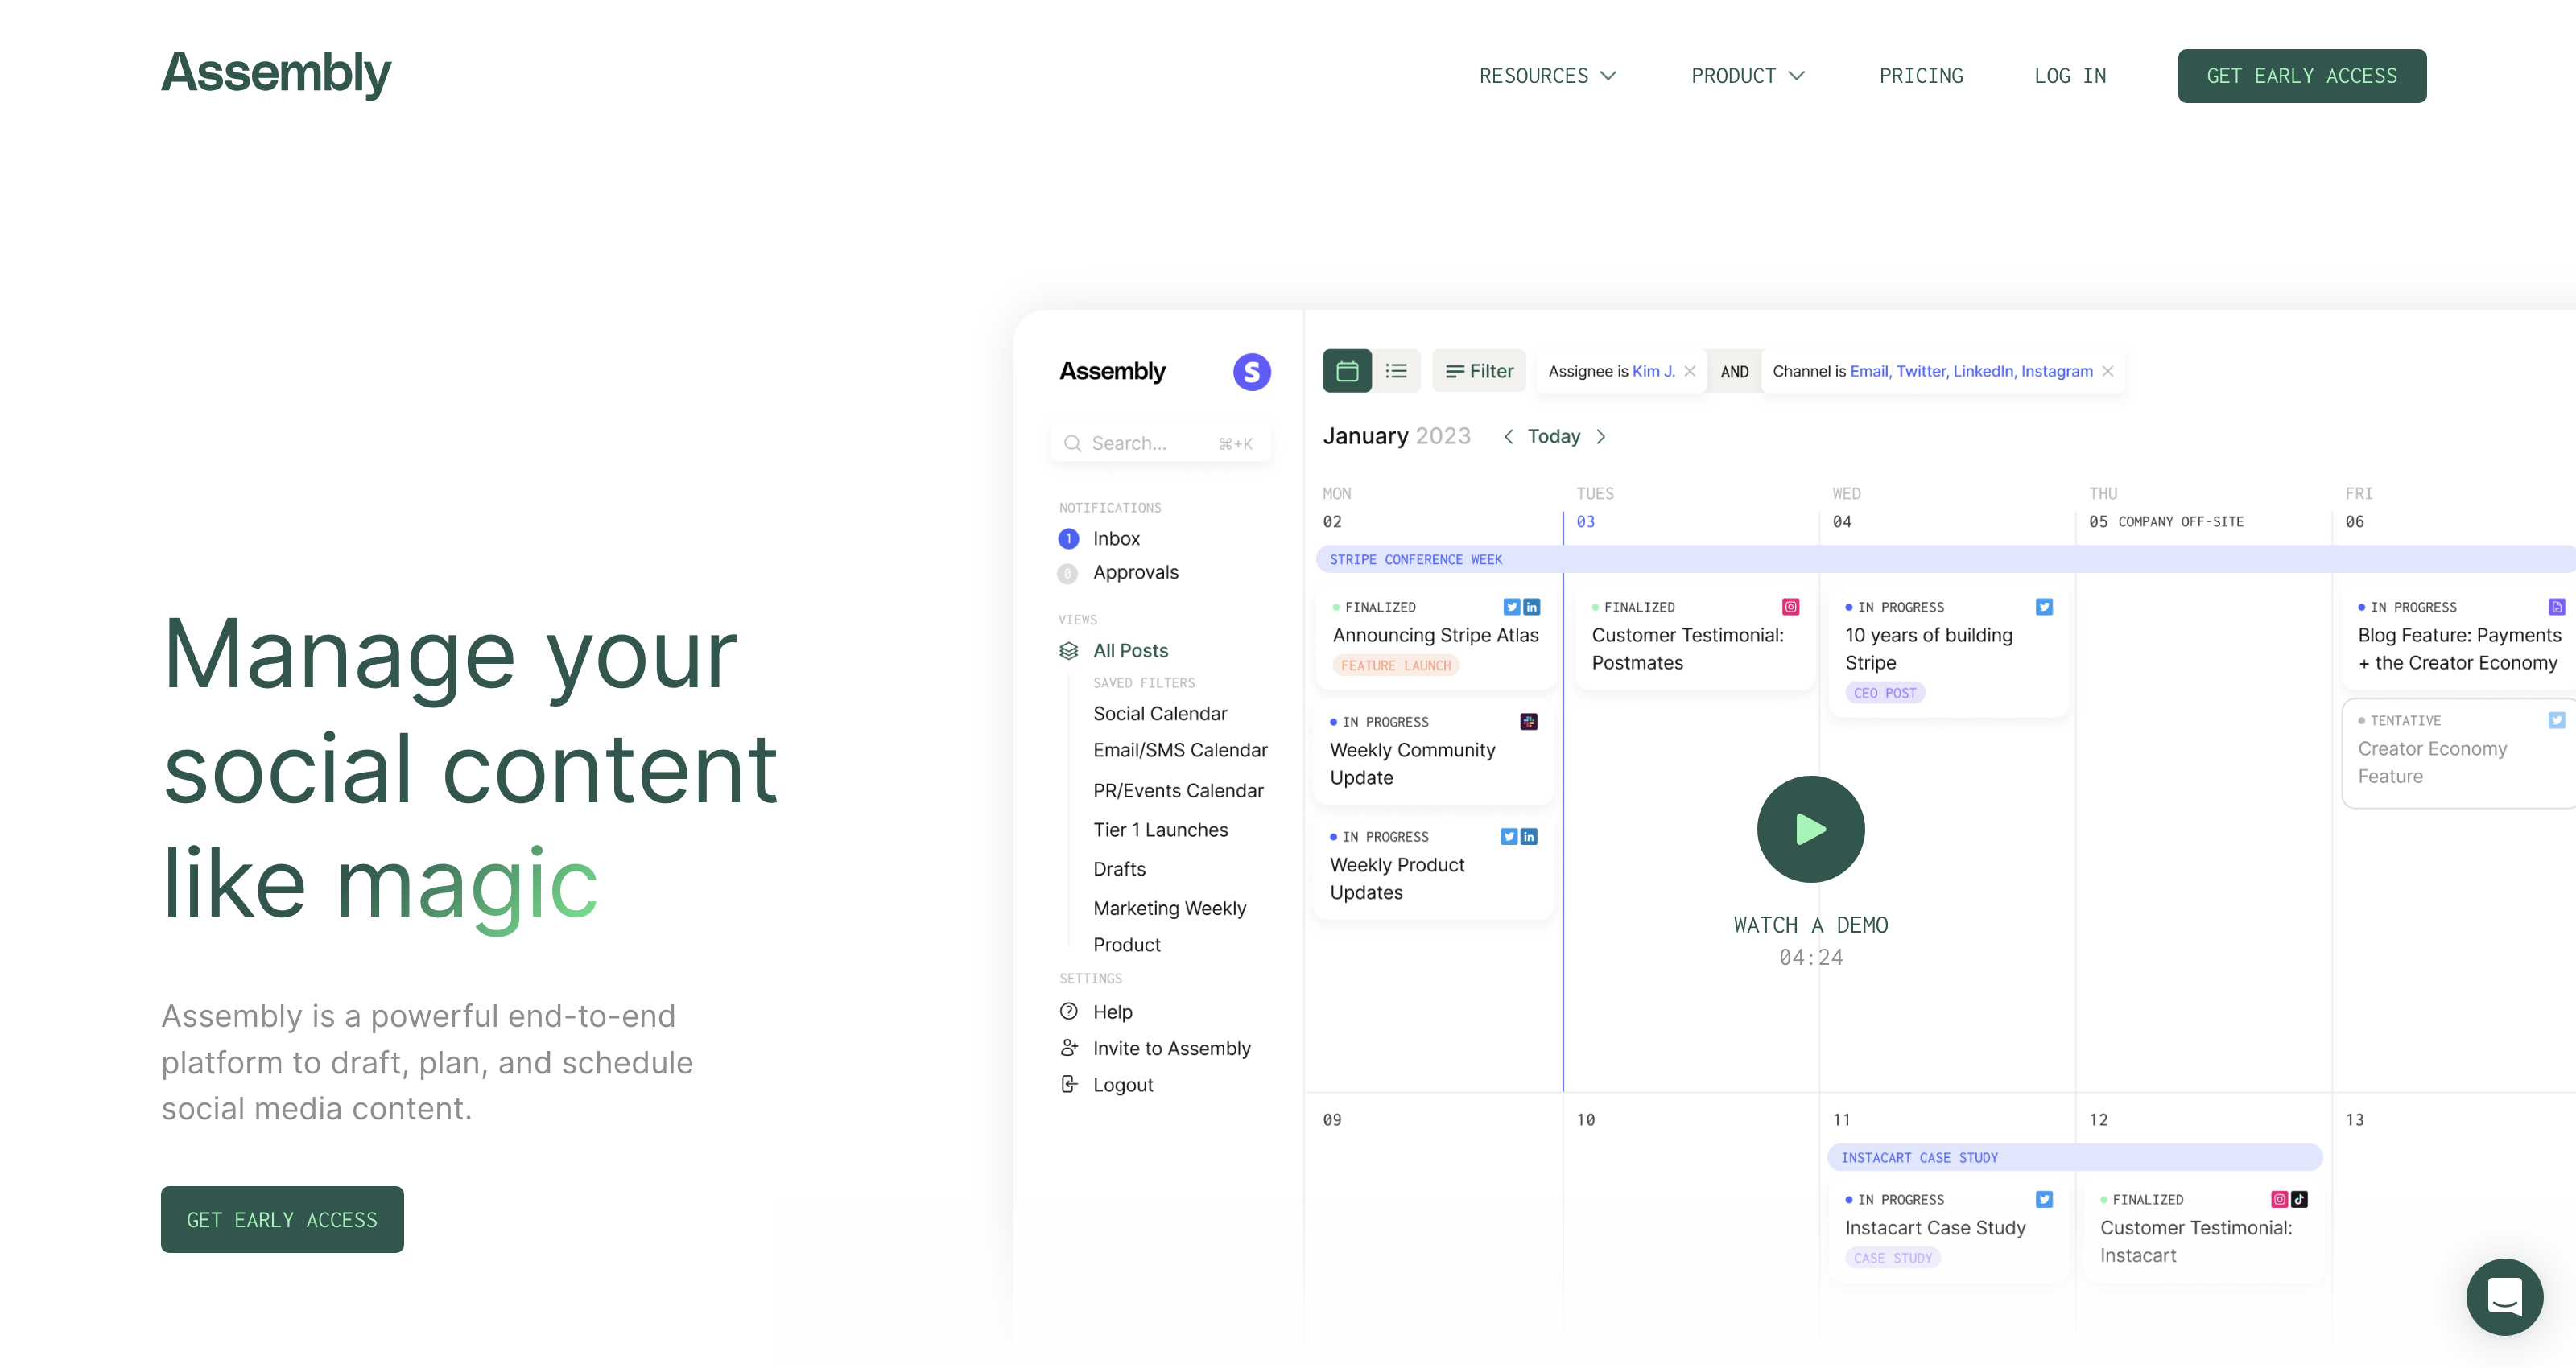Open Blog Feature: Payments post

click(2459, 637)
